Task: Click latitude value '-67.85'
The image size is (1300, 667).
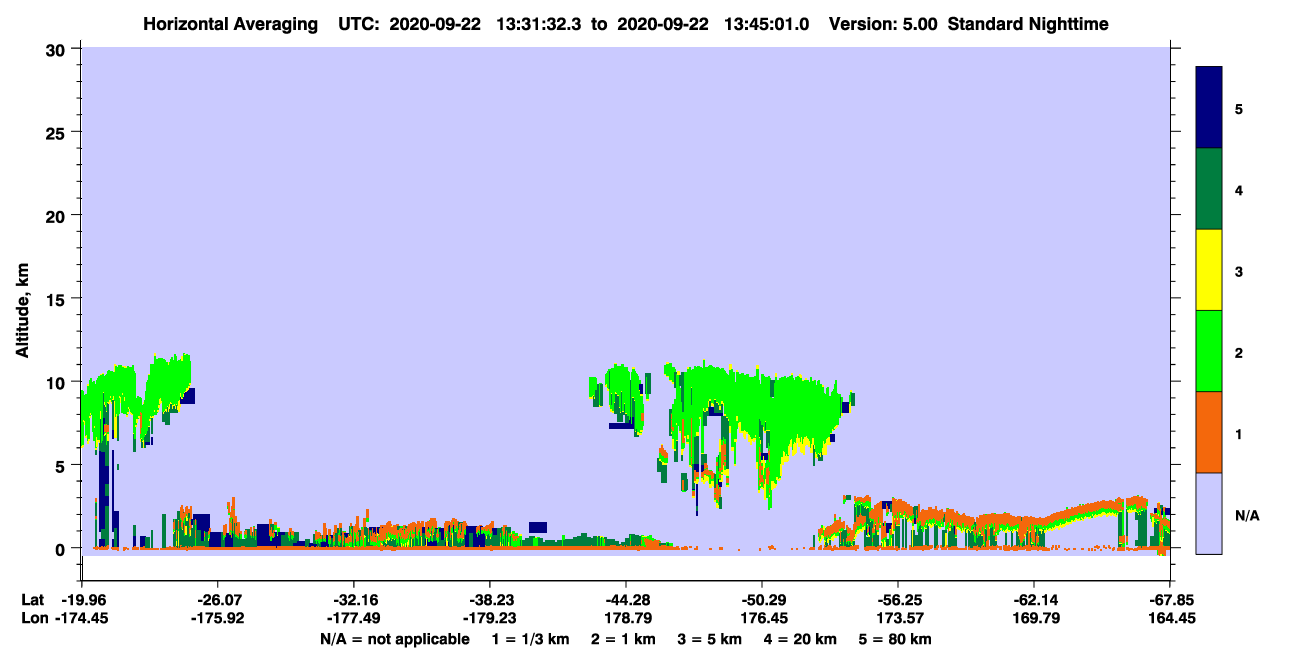Action: 1170,599
